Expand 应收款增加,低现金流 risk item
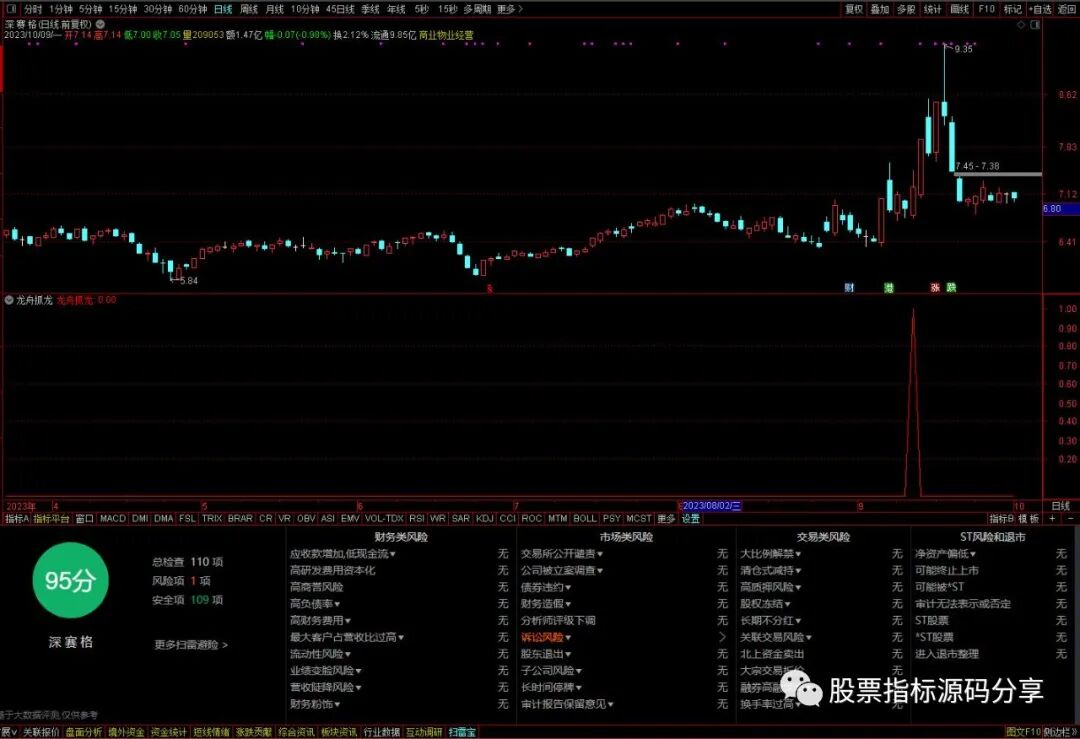Viewport: 1080px width, 739px height. point(343,554)
